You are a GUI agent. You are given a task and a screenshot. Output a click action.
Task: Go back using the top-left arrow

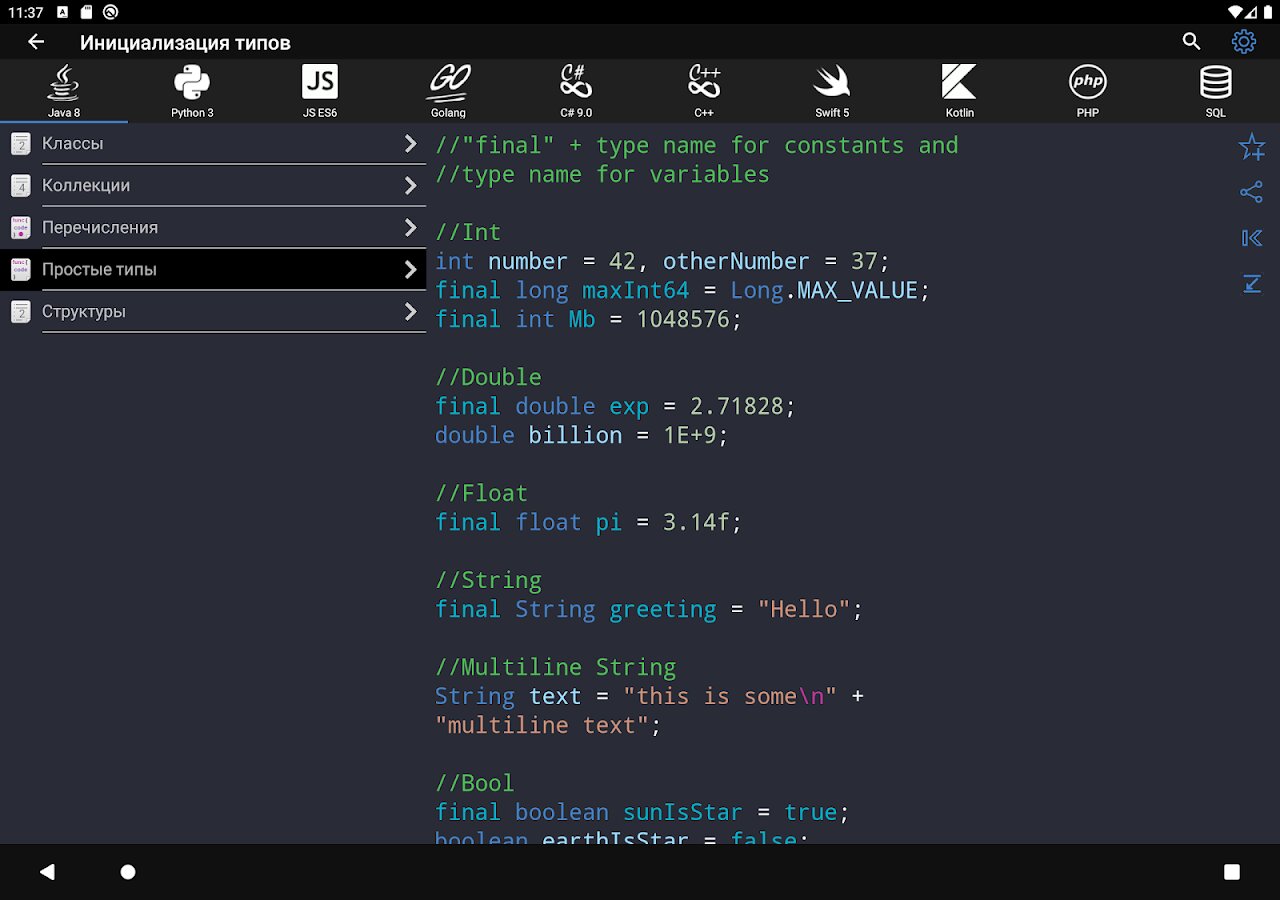[x=36, y=42]
